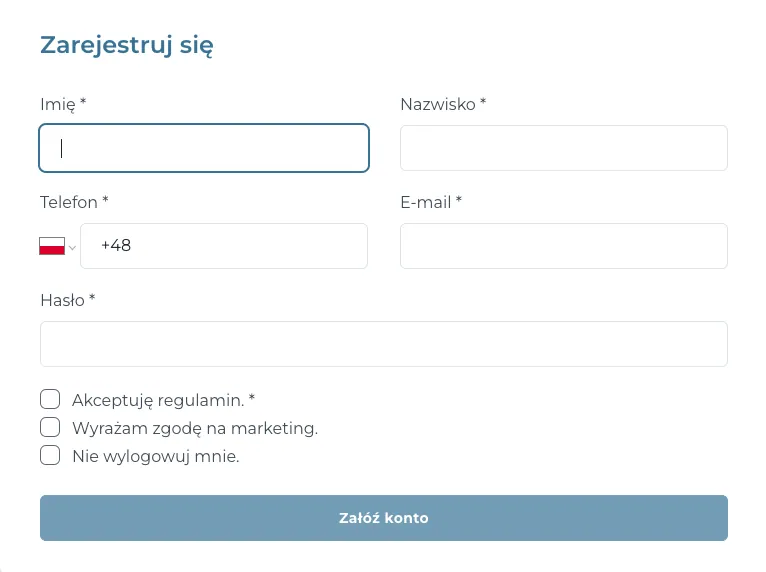Image resolution: width=766 pixels, height=572 pixels.
Task: Click the Polish flag country selector
Action: point(52,246)
